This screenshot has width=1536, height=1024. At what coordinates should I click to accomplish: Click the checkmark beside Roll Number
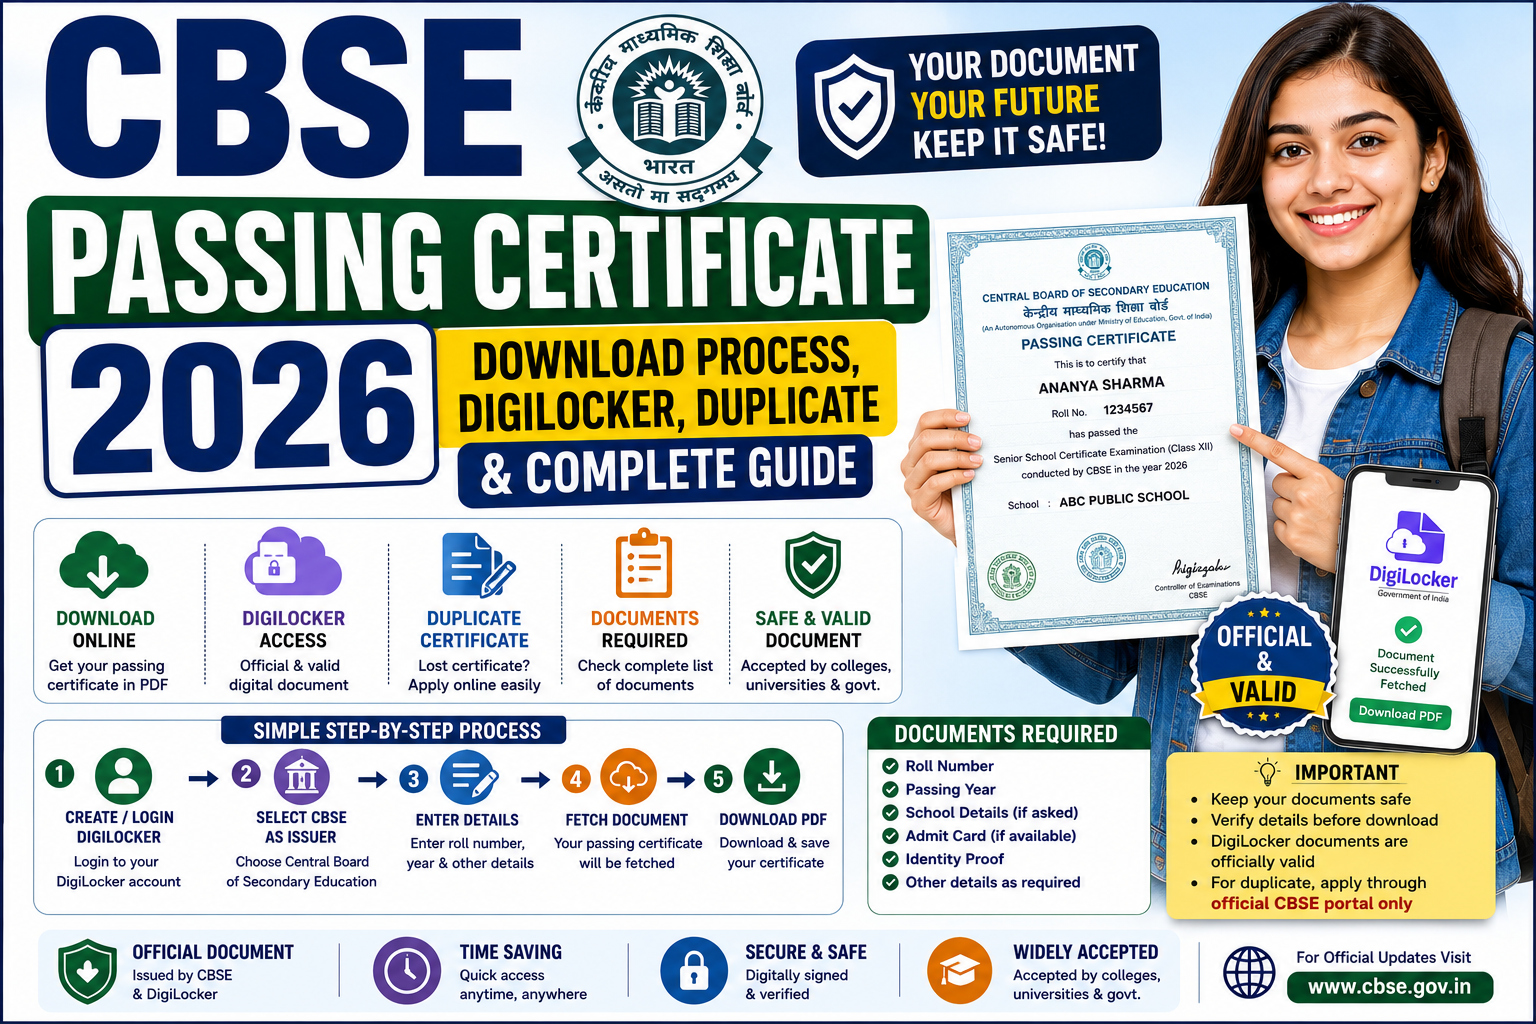[x=890, y=766]
